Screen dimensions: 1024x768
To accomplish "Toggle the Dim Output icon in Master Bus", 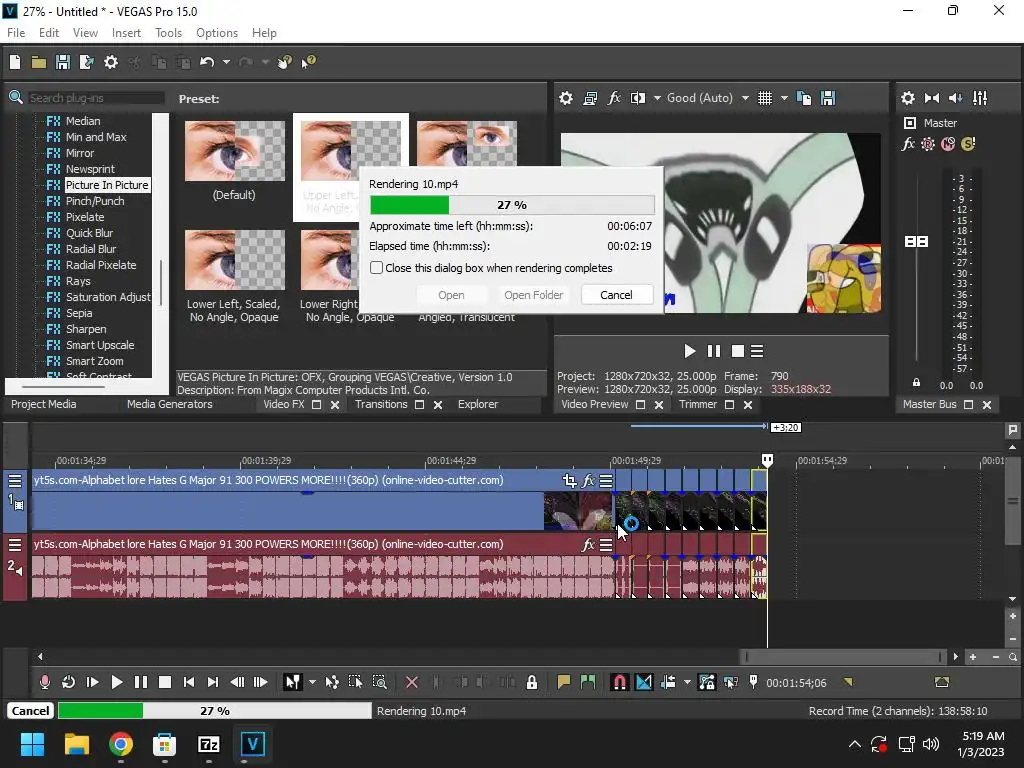I will 955,98.
